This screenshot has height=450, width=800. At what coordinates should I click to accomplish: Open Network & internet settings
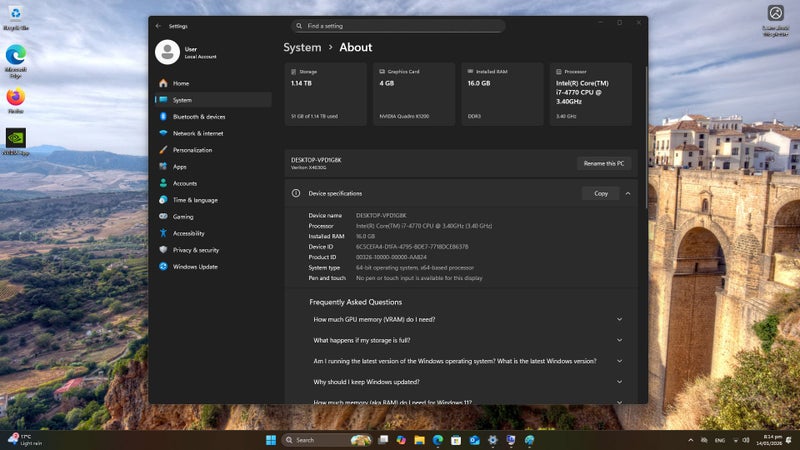tap(213, 133)
